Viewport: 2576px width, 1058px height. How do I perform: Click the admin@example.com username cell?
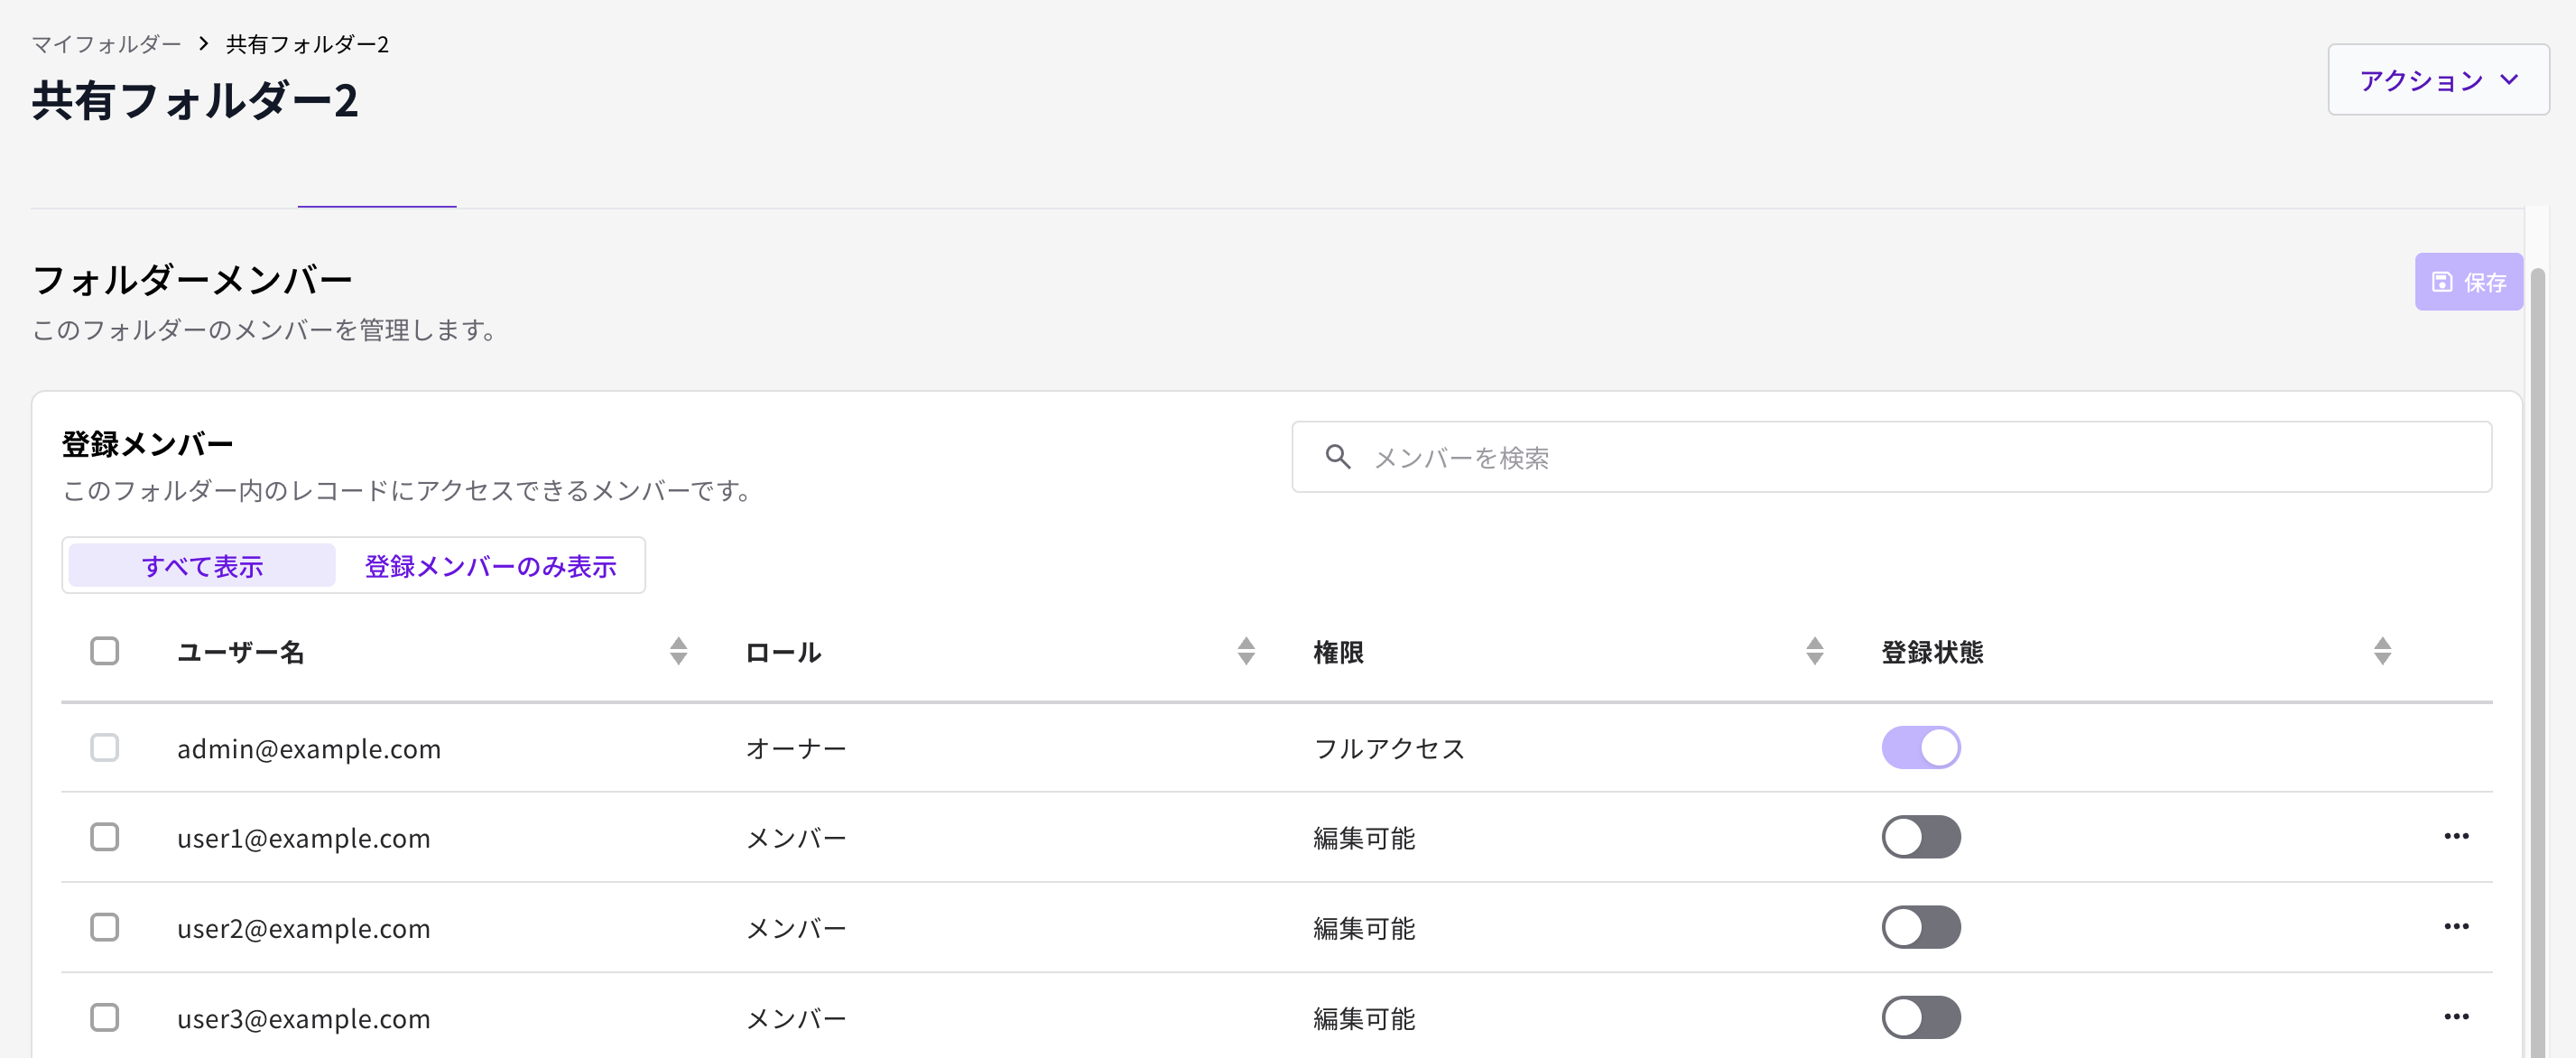(309, 748)
